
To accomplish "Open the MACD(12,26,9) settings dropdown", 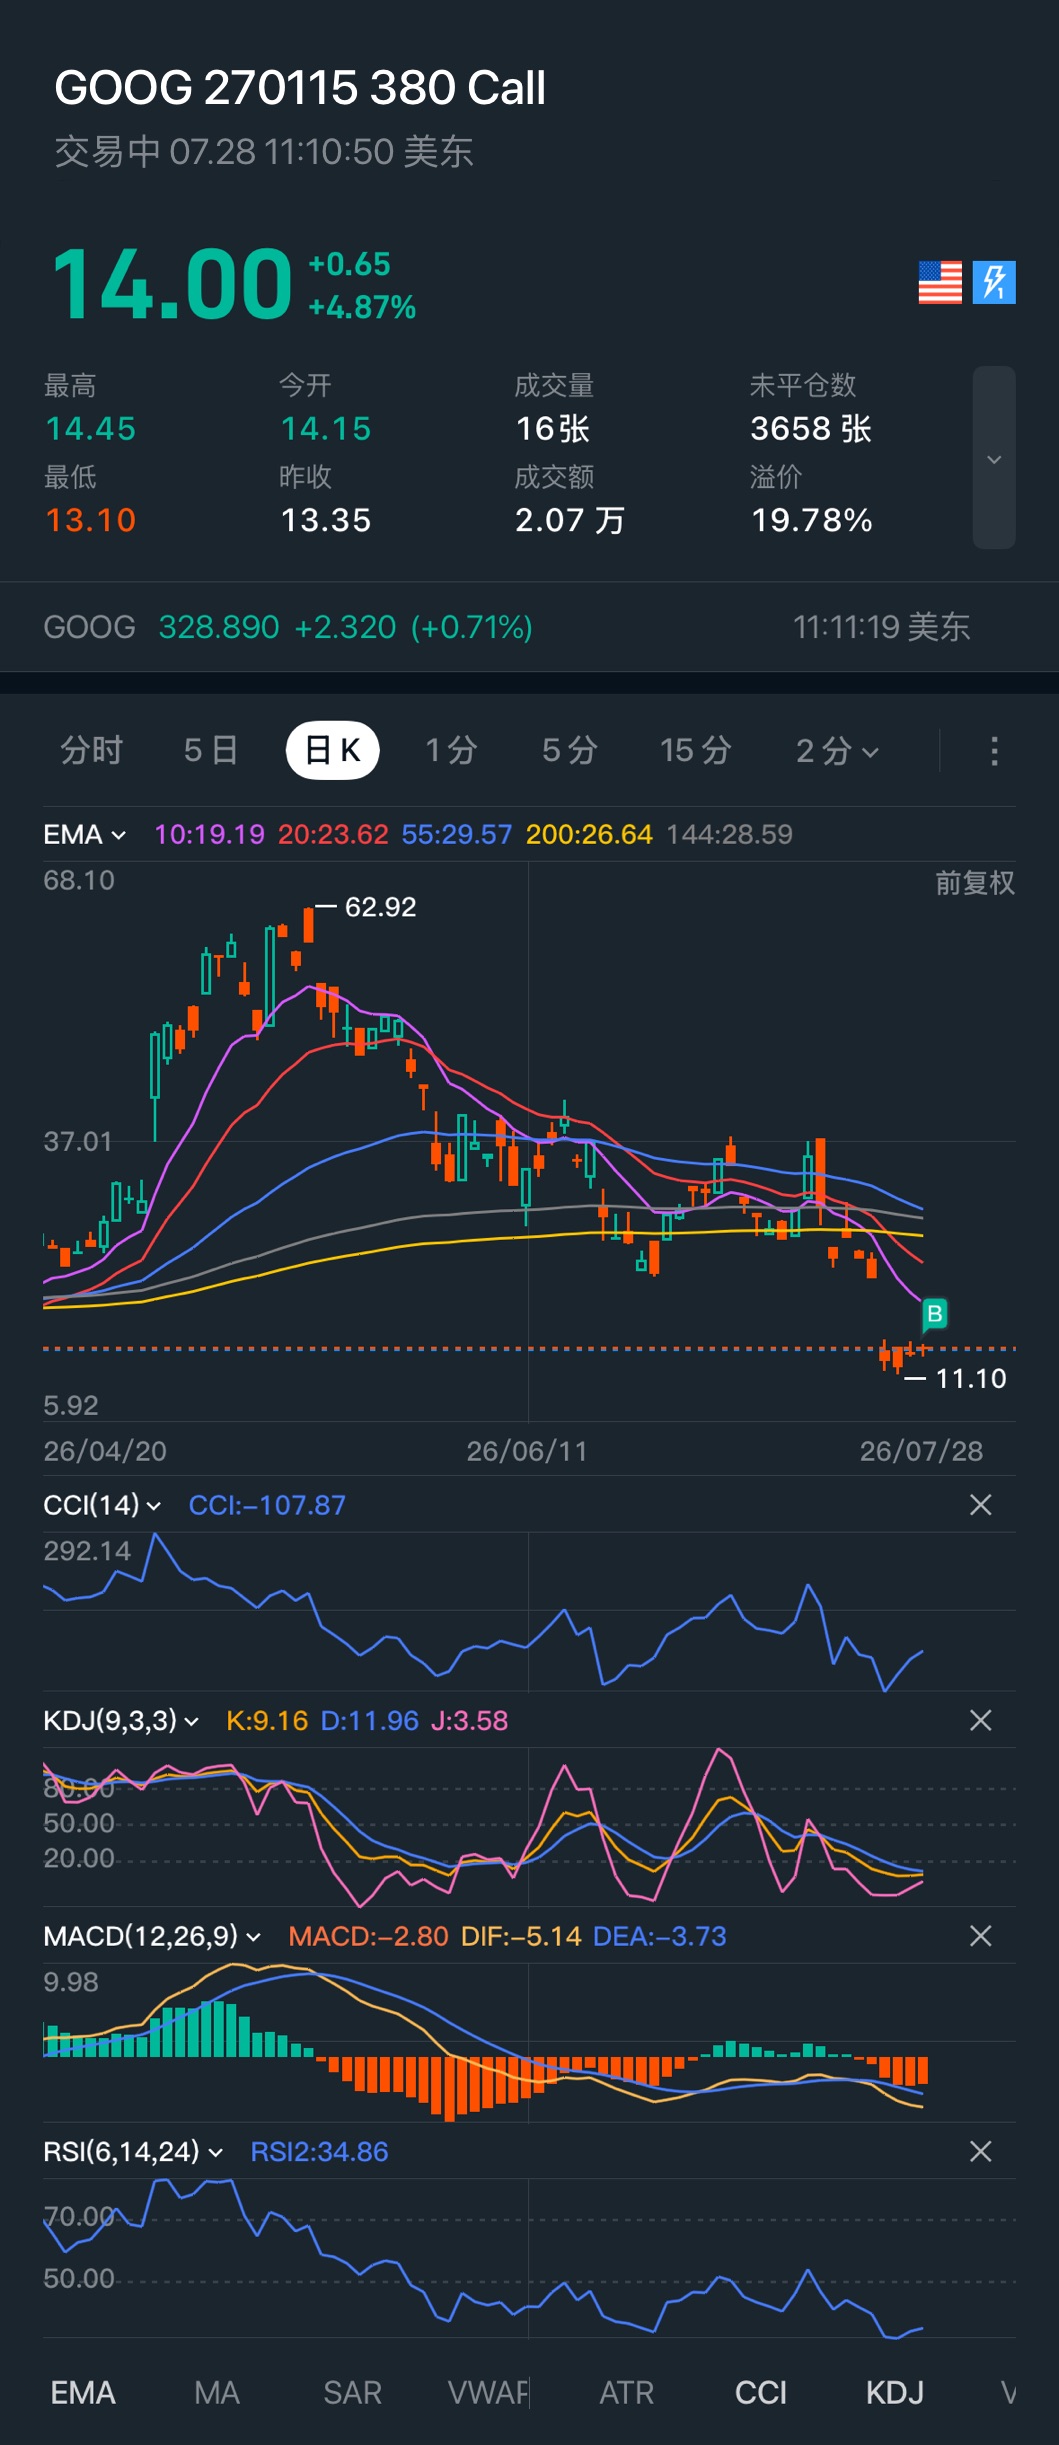I will pyautogui.click(x=152, y=1936).
